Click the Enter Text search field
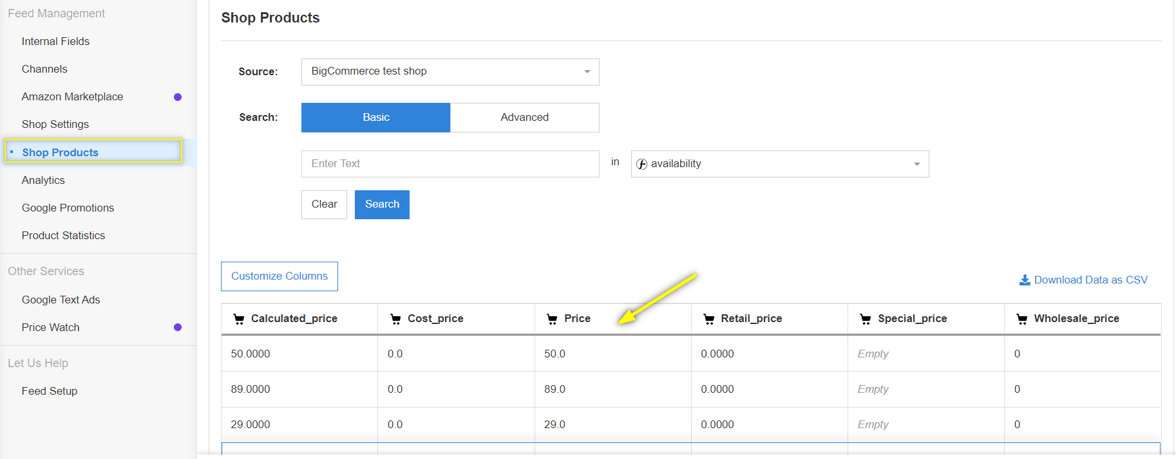The height and width of the screenshot is (459, 1176). tap(450, 164)
